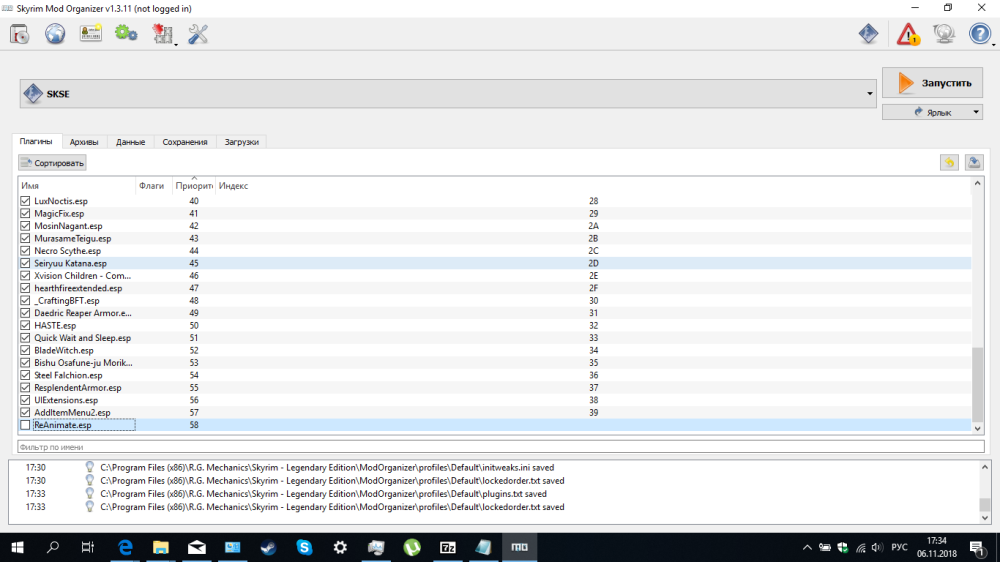Expand the Help icon dropdown arrow

tap(994, 44)
